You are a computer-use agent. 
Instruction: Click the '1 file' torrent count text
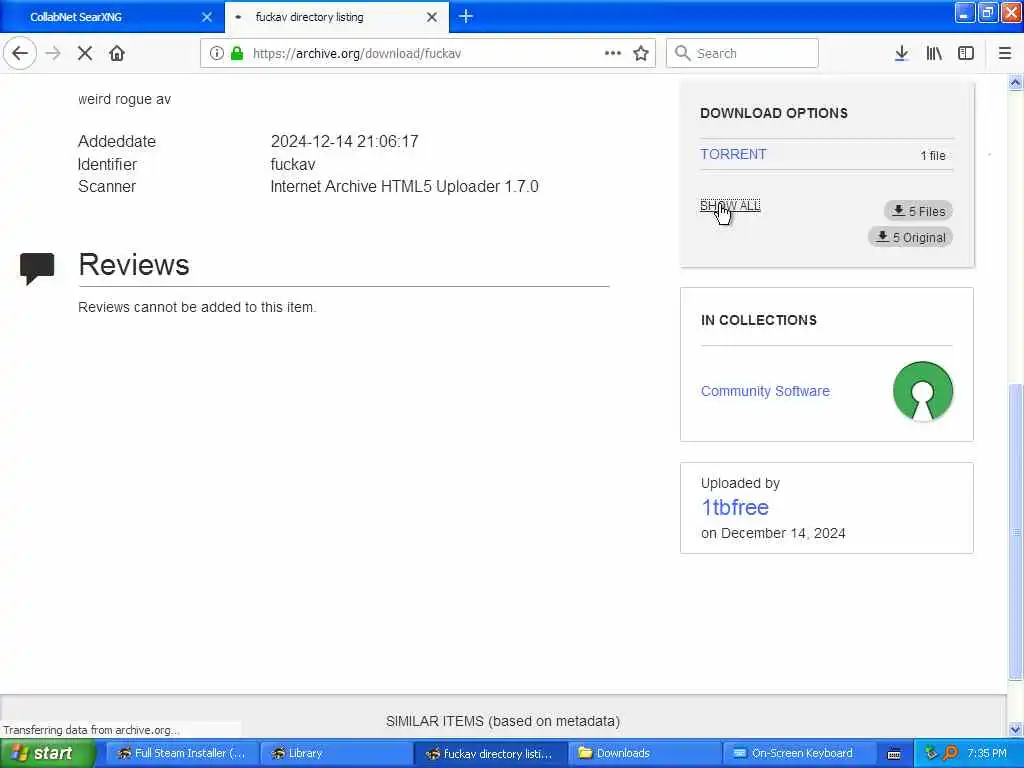[933, 155]
